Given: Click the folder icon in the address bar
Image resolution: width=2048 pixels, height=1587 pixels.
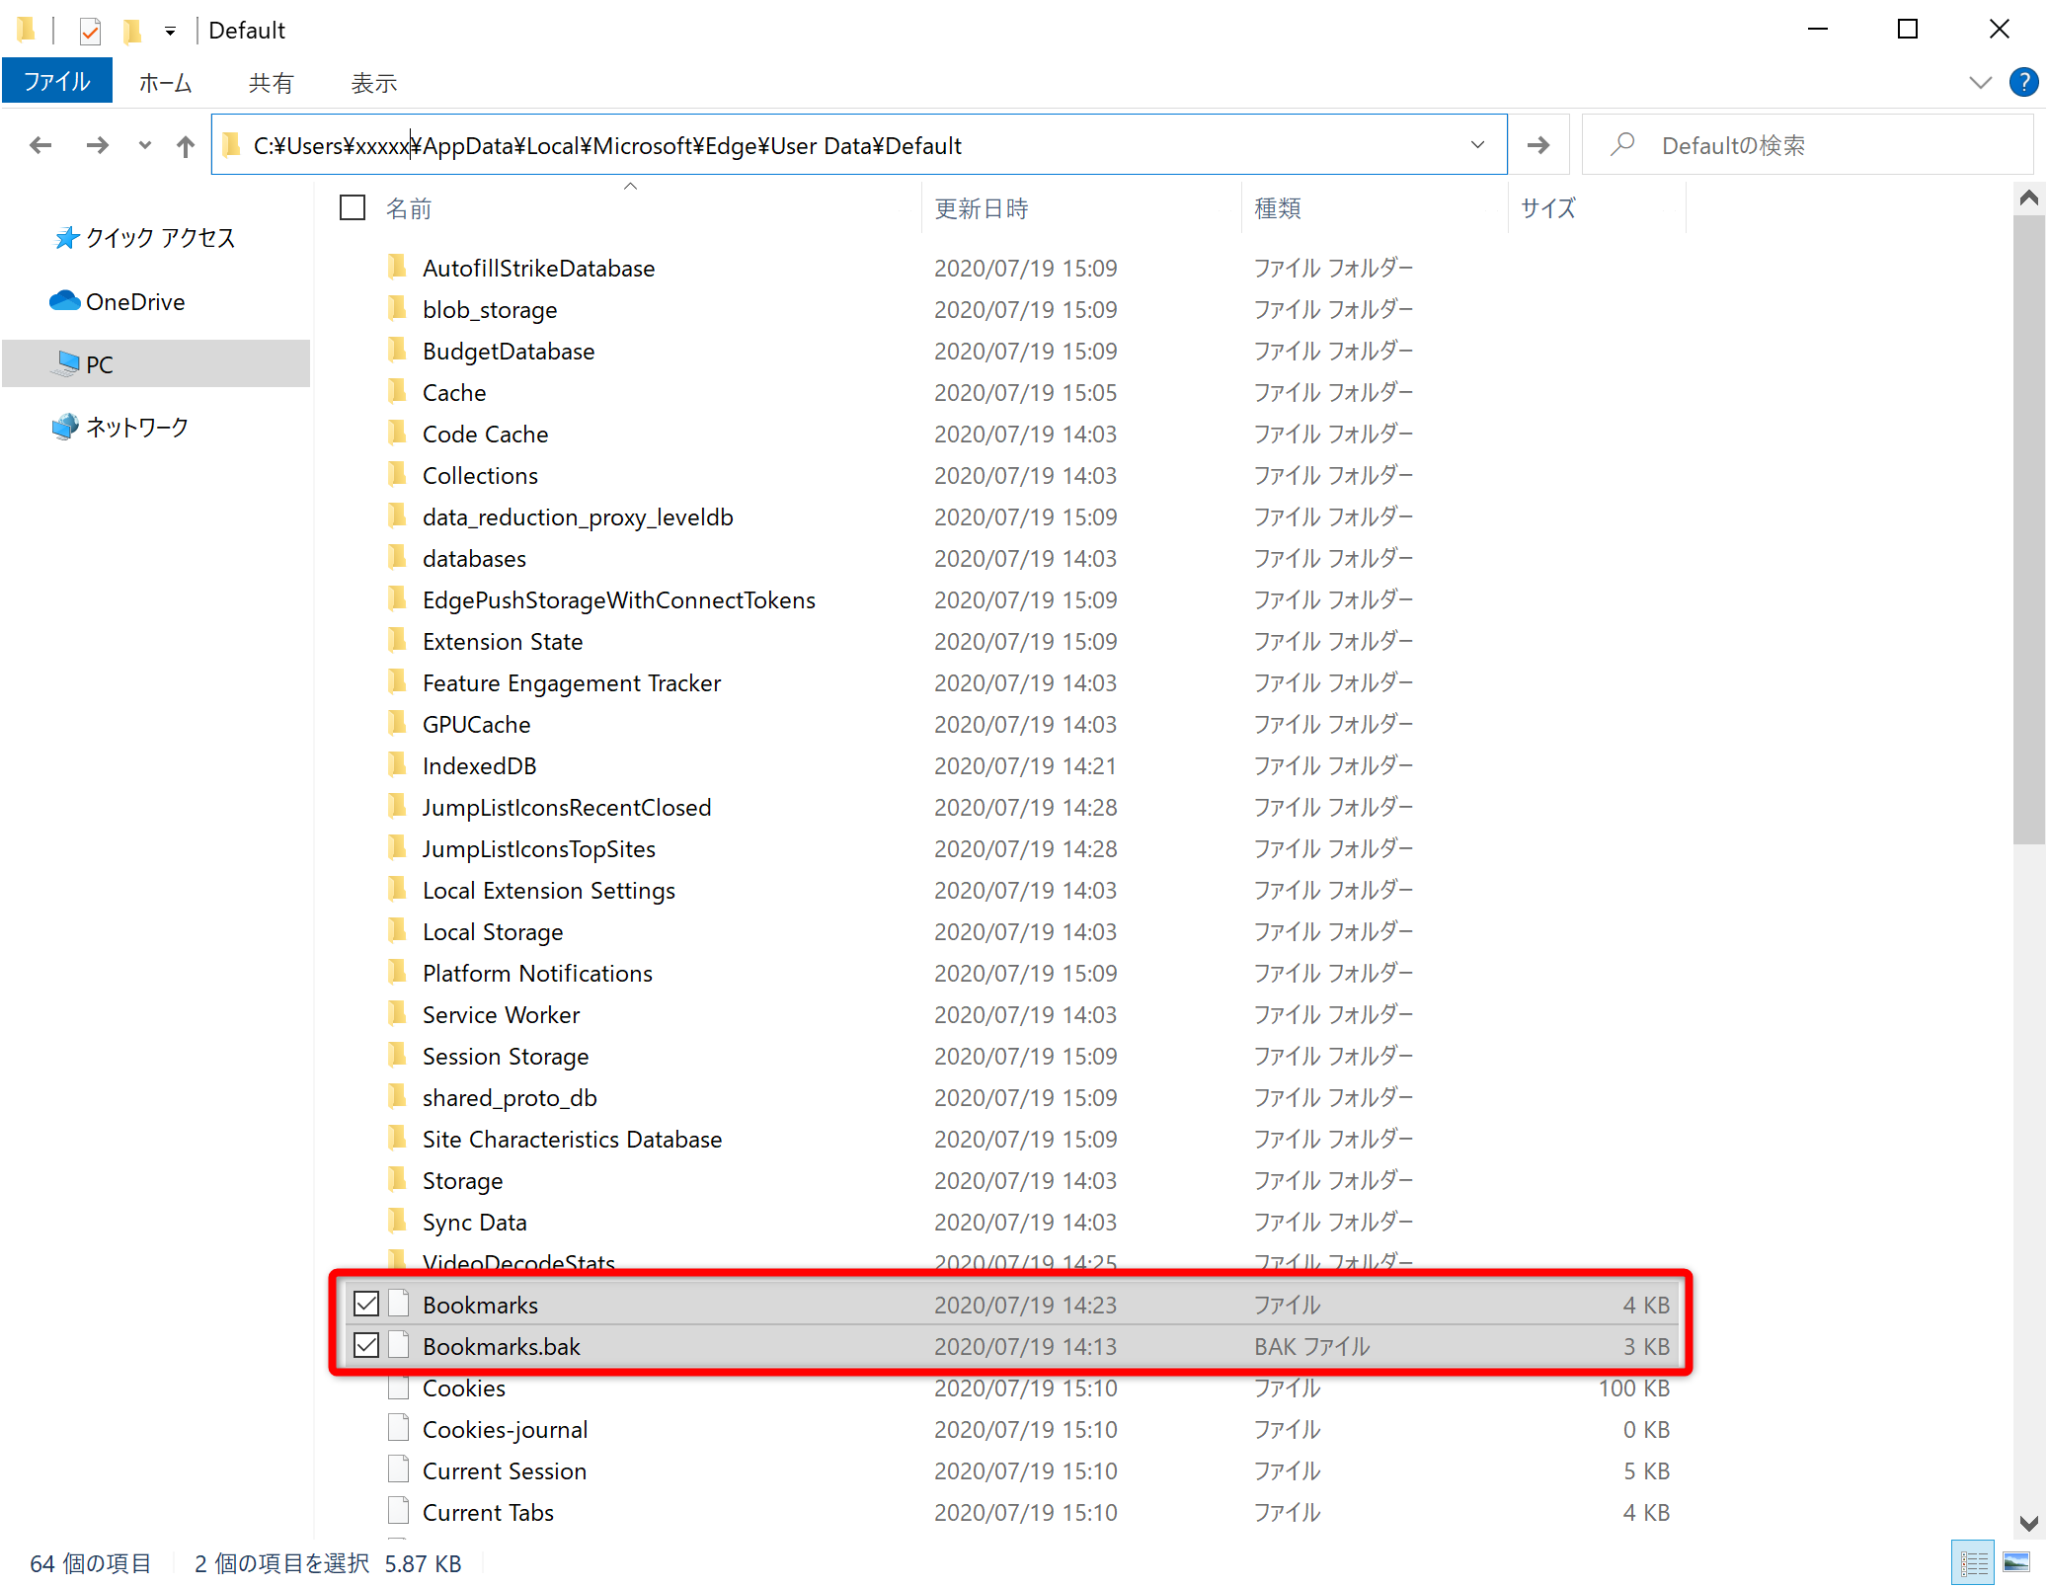Looking at the screenshot, I should [232, 144].
